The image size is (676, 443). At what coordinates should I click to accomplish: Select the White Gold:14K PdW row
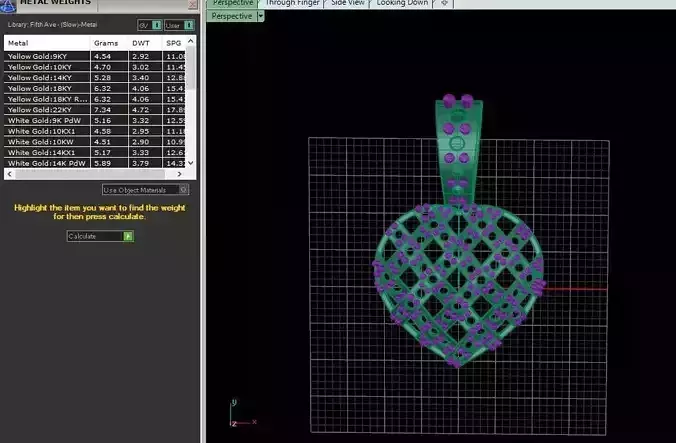tap(95, 163)
